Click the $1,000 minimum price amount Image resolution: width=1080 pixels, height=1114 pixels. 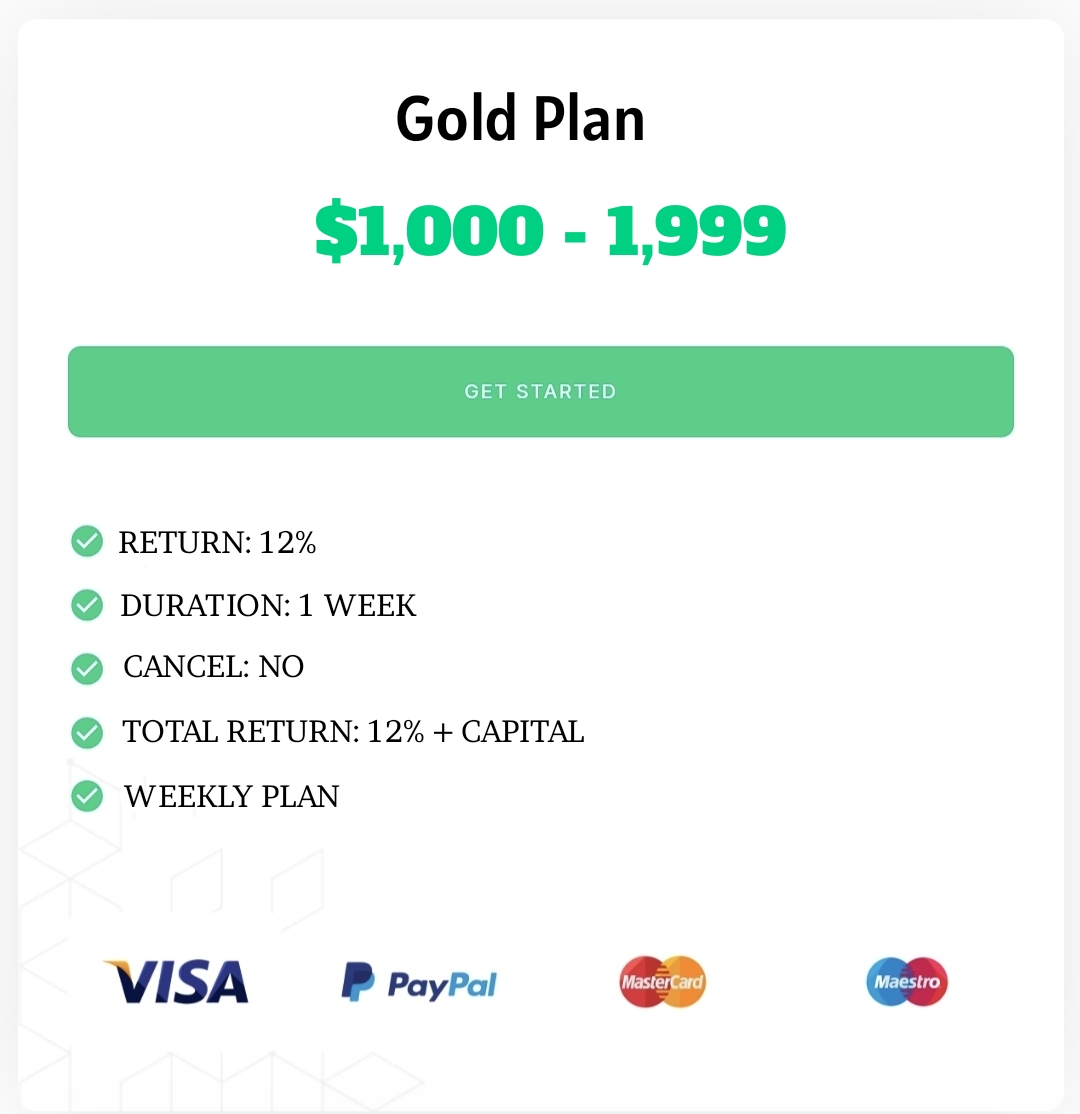point(429,231)
